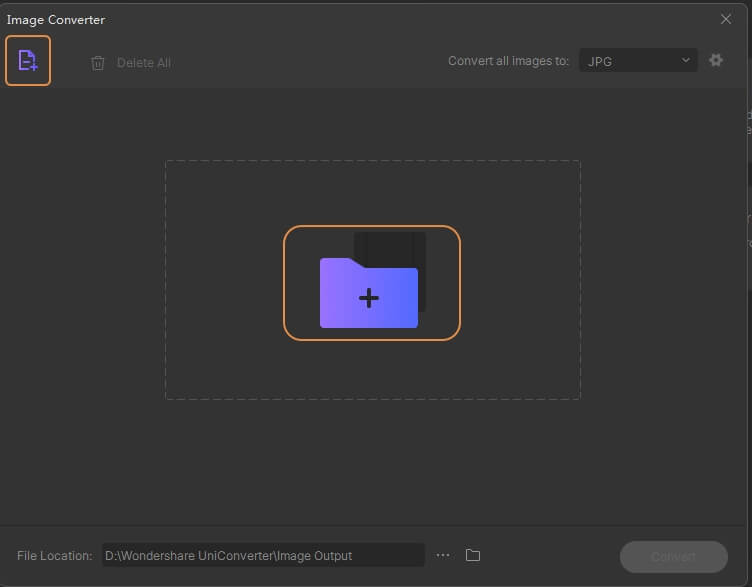Click the empty toolbar area beside Delete All
Screen dimensions: 752x587
(300, 62)
